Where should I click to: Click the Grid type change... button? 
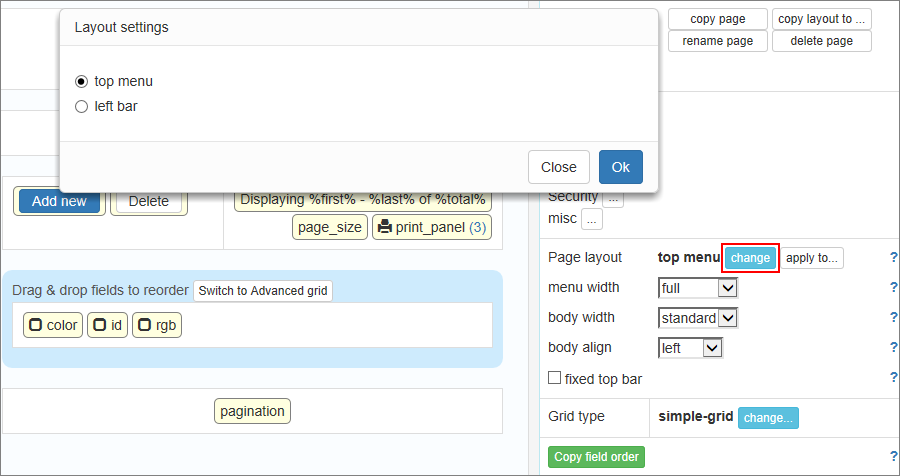coord(768,417)
